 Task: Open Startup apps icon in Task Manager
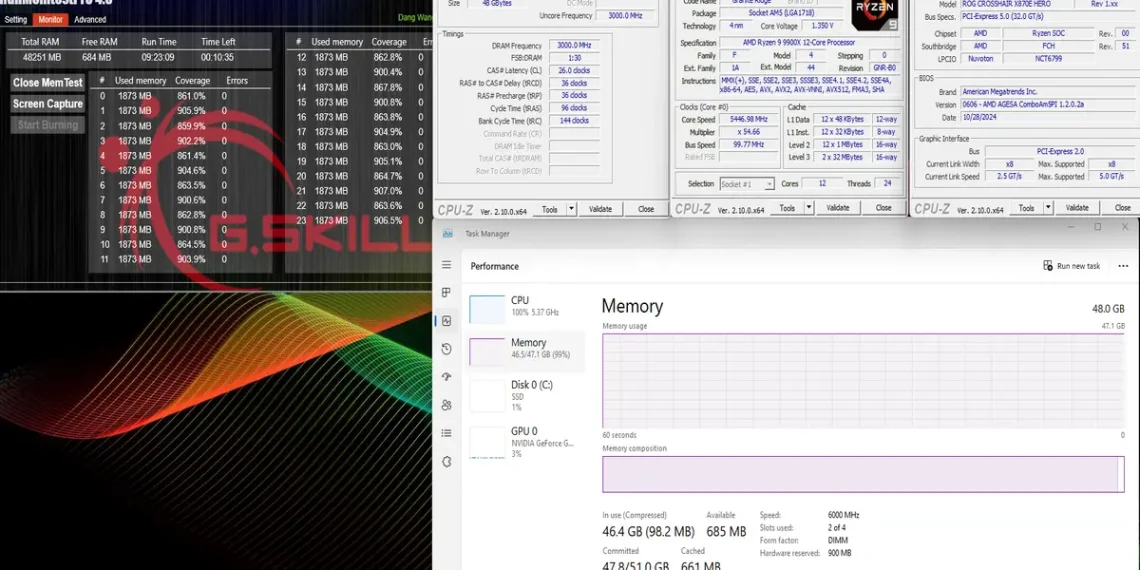(446, 377)
